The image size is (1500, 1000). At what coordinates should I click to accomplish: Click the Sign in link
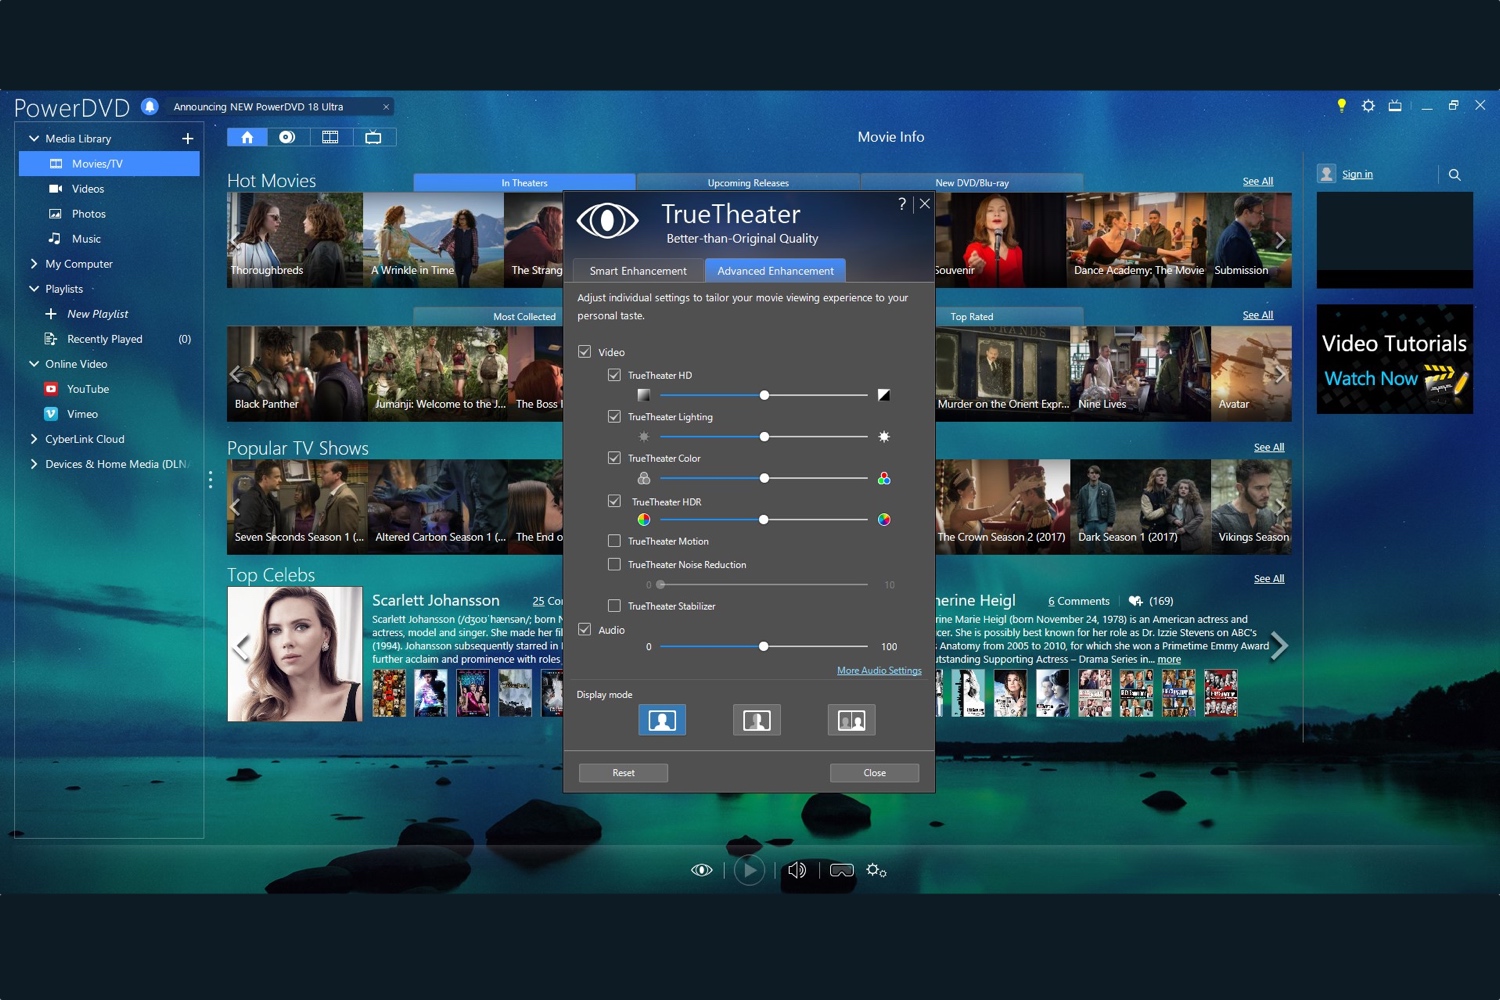pos(1357,174)
